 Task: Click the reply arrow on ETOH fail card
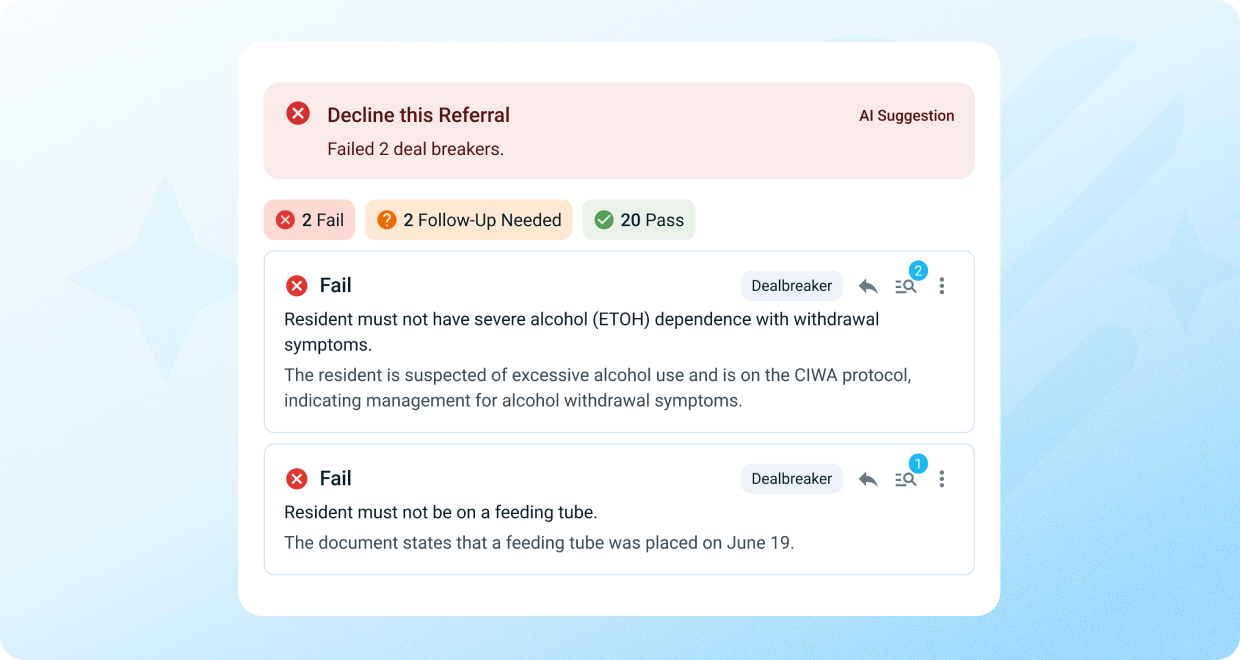point(868,286)
